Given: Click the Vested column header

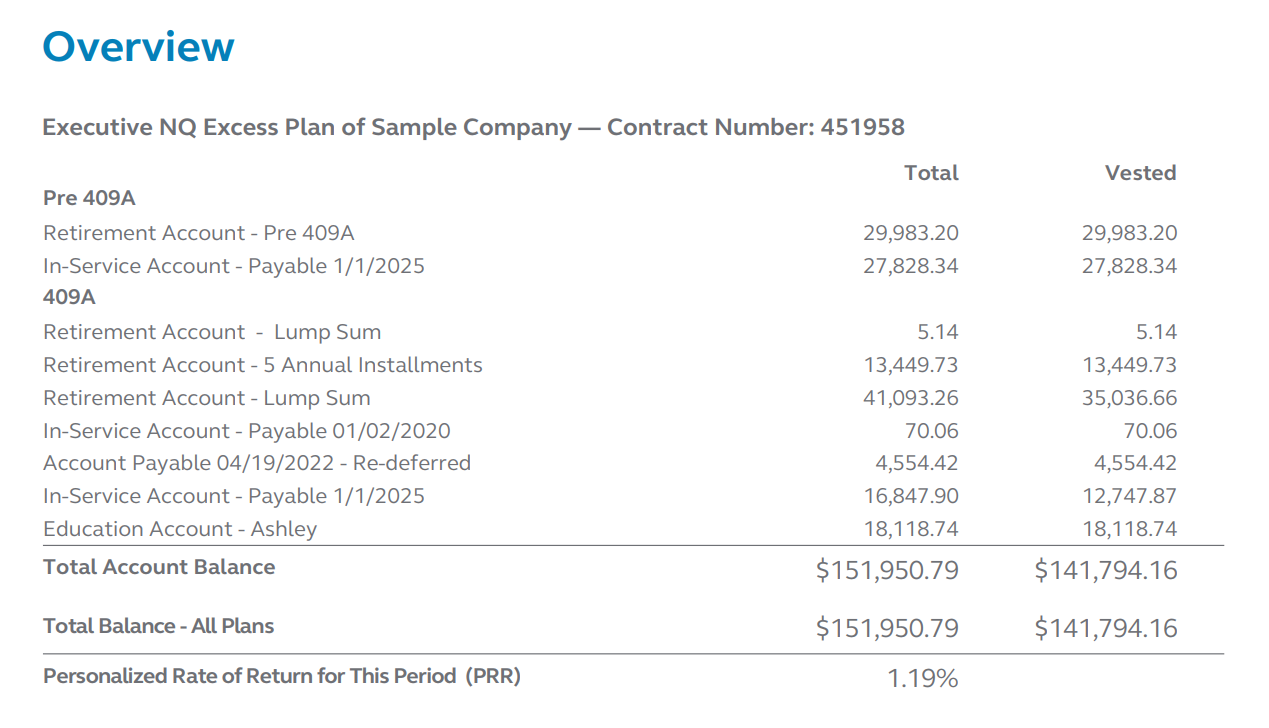Looking at the screenshot, I should [1140, 173].
